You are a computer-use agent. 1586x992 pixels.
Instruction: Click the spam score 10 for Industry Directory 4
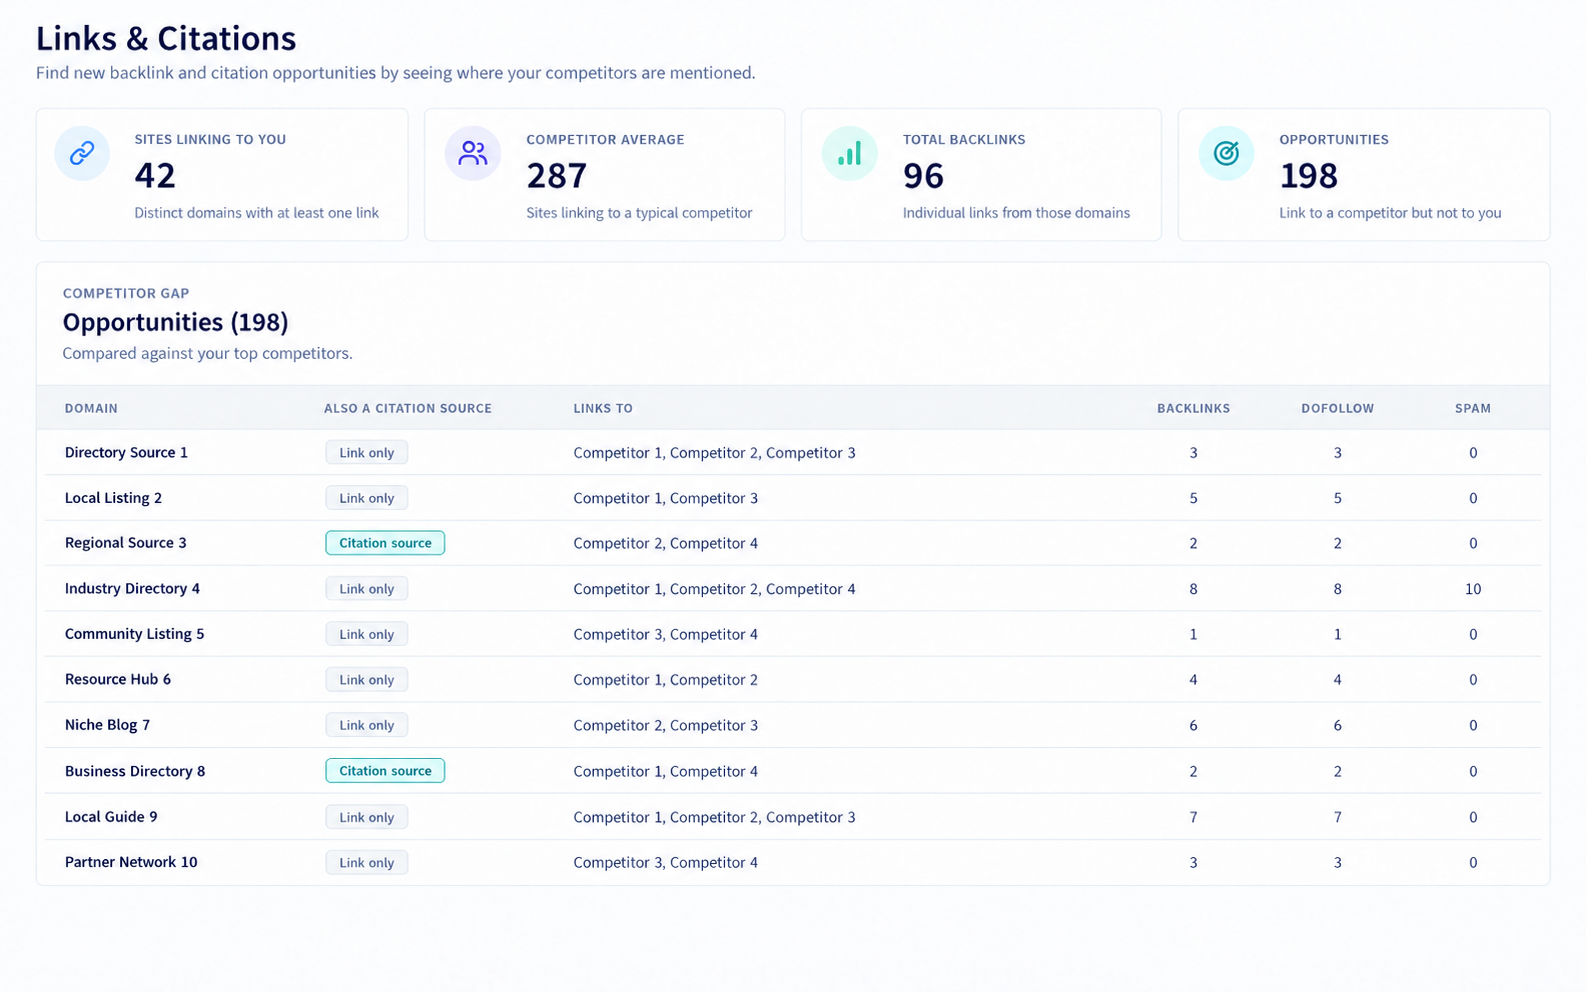click(x=1473, y=589)
